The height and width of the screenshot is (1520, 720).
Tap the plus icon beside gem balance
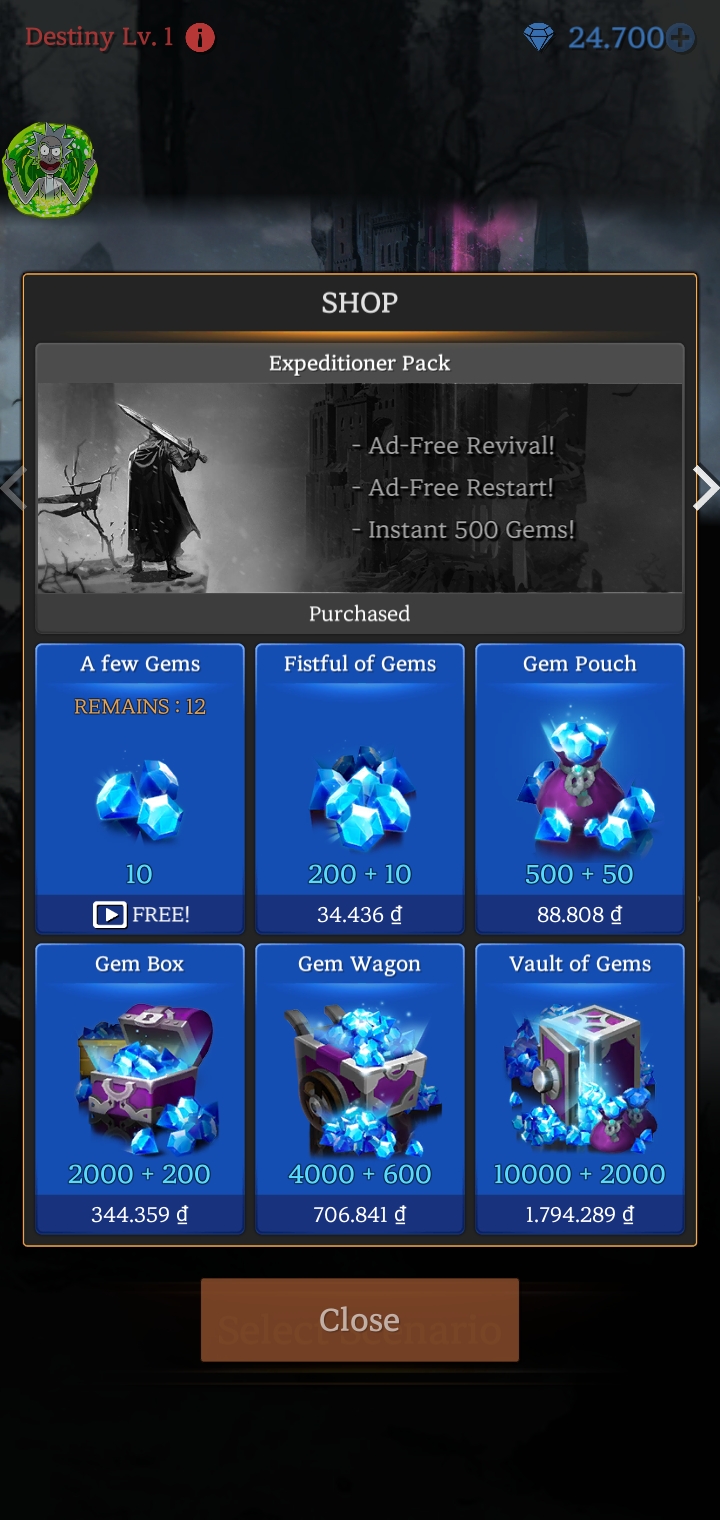tap(681, 38)
